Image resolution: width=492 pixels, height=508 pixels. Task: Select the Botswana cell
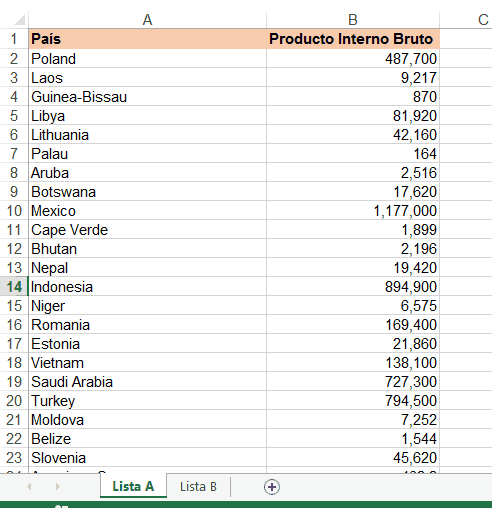pos(147,192)
